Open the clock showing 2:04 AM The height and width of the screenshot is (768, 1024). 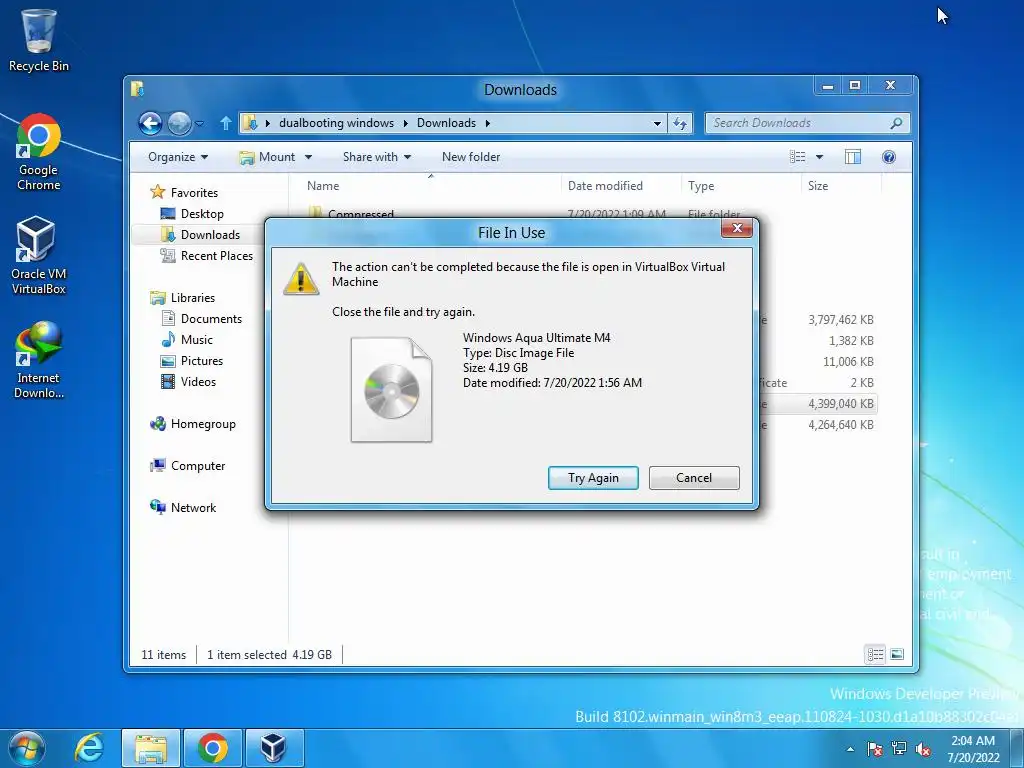pyautogui.click(x=973, y=749)
